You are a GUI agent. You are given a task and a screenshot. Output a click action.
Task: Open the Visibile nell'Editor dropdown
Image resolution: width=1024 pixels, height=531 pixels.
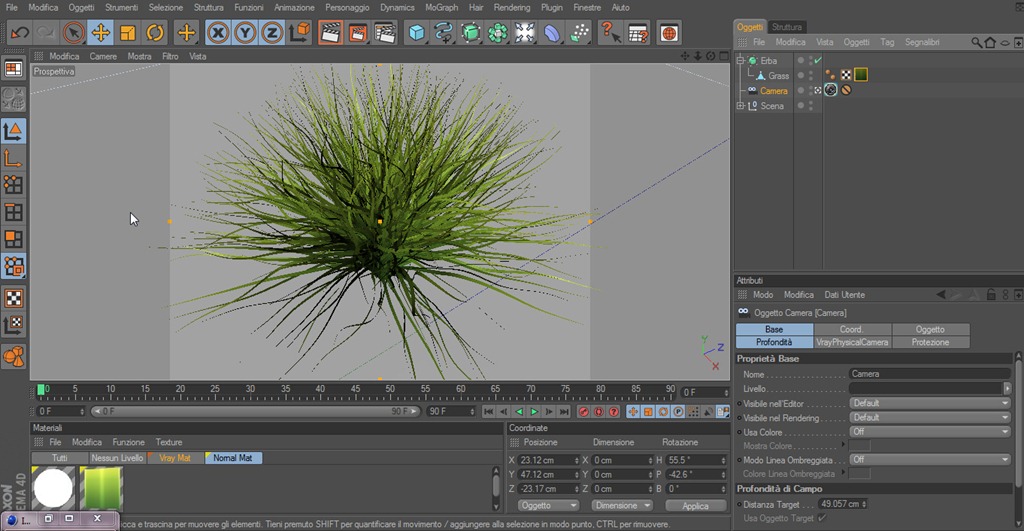click(930, 403)
